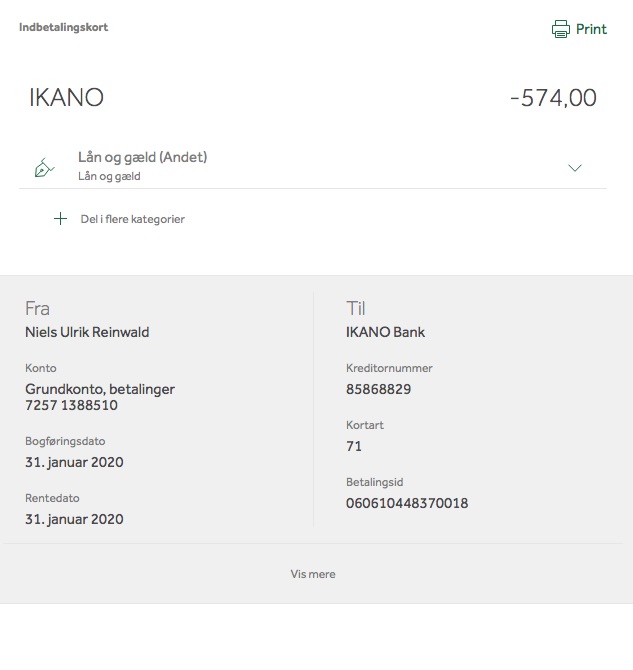Select Del i flere kategorier
Viewport: 633px width, 670px height.
(132, 219)
